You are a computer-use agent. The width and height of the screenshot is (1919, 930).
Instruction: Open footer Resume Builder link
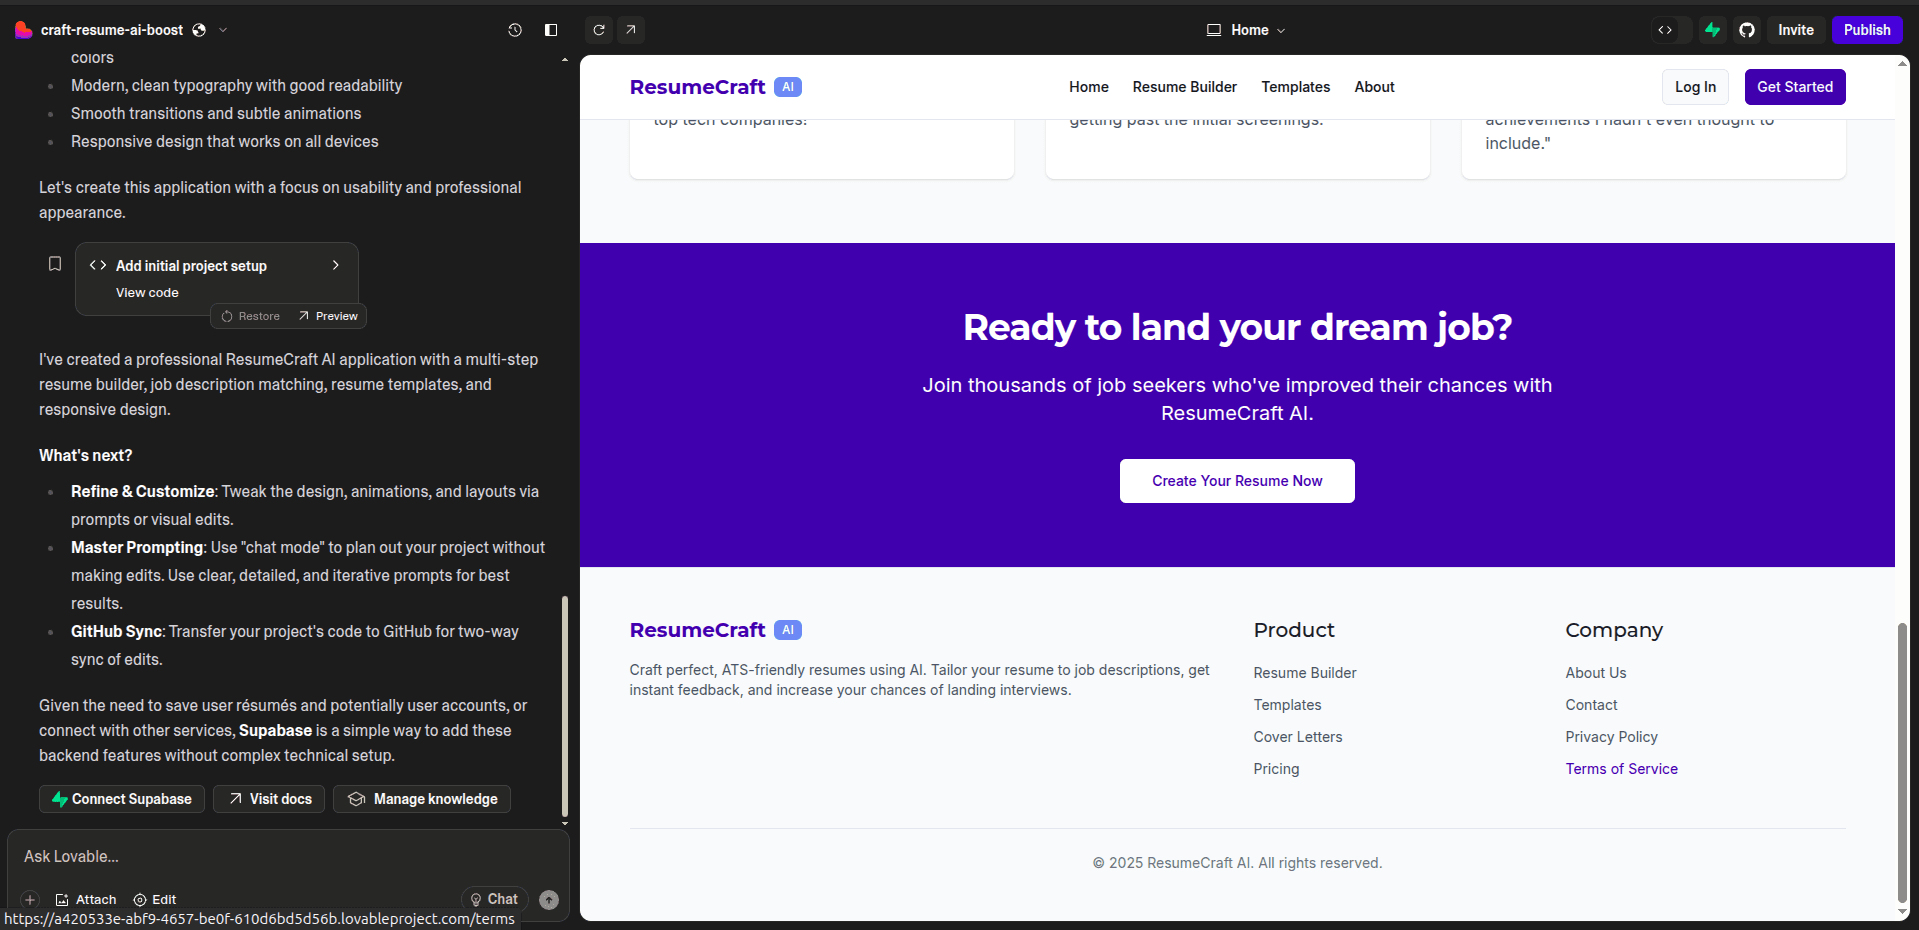[1305, 673]
